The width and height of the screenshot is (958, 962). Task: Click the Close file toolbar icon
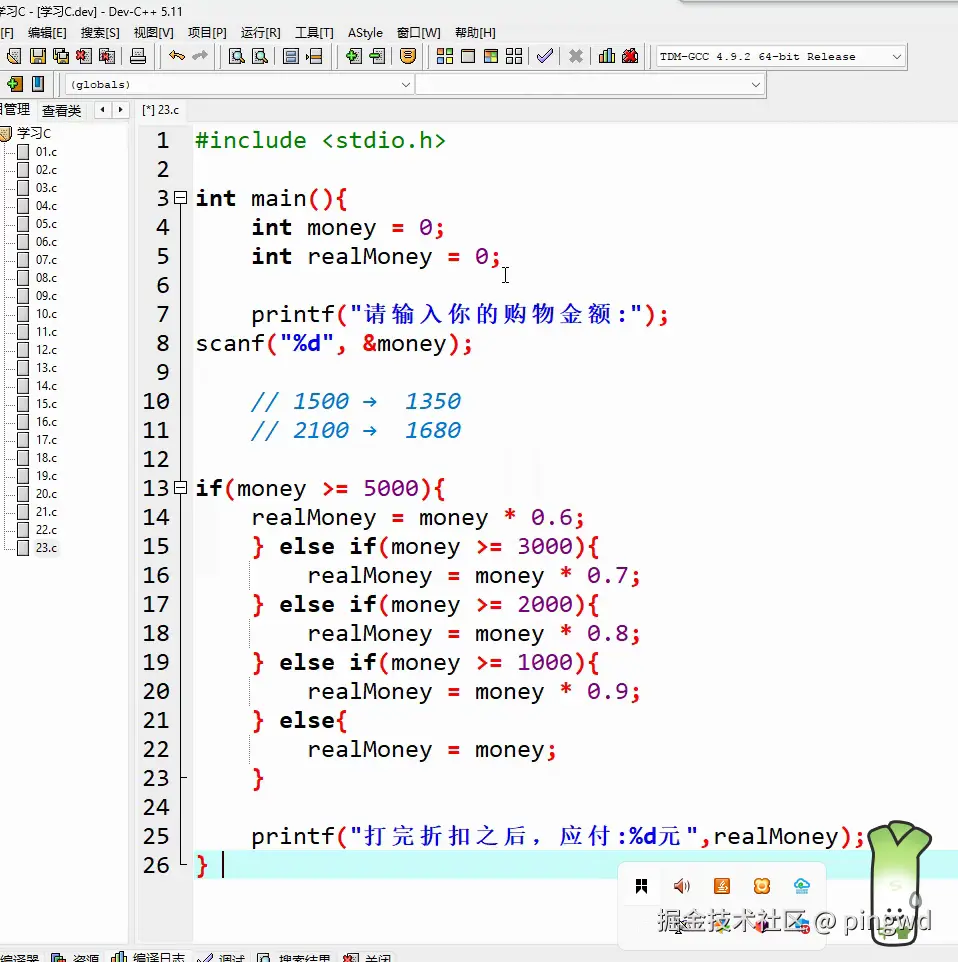click(x=84, y=56)
